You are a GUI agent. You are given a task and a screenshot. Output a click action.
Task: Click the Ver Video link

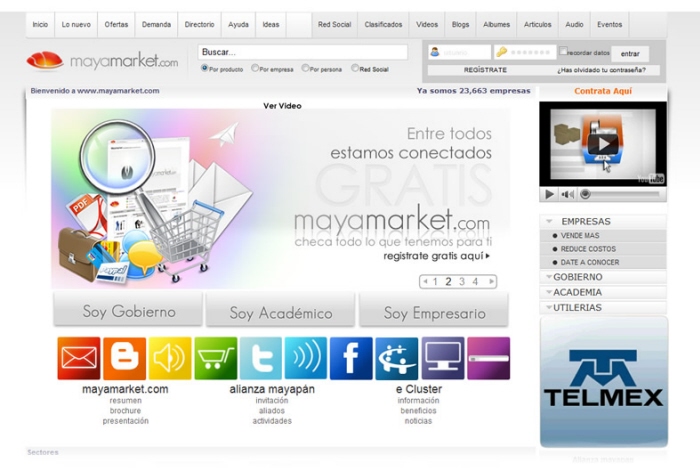pyautogui.click(x=282, y=106)
